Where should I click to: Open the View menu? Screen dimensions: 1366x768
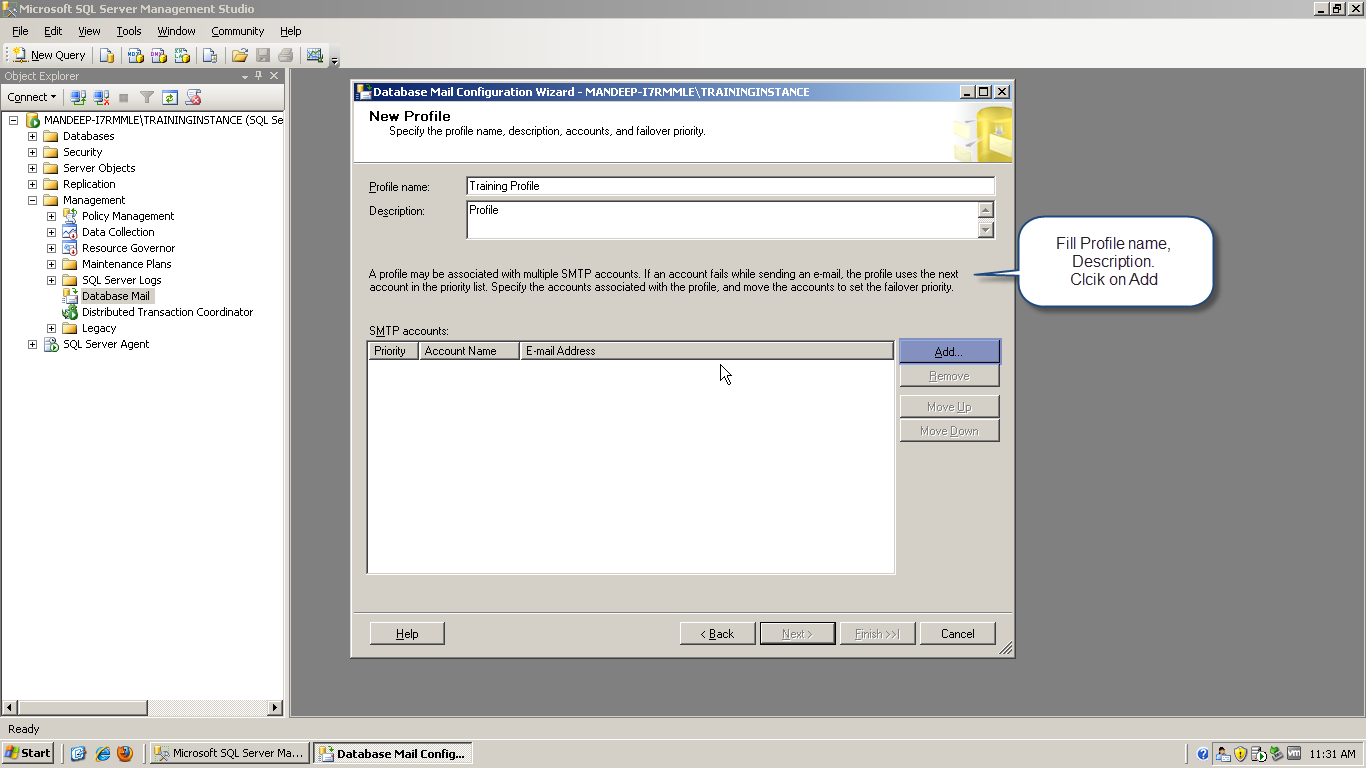point(89,31)
